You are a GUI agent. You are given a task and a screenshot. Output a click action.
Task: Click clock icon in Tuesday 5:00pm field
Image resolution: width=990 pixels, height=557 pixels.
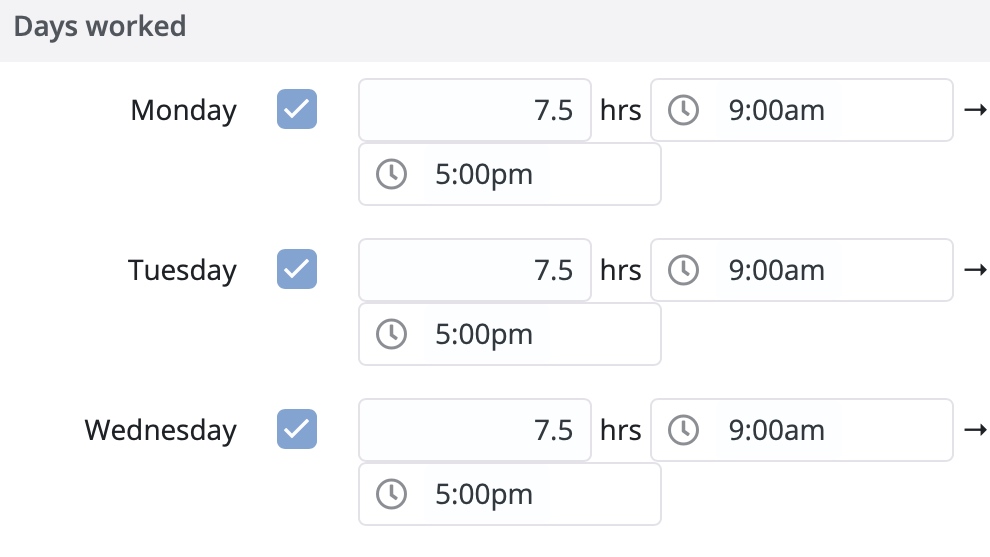391,333
